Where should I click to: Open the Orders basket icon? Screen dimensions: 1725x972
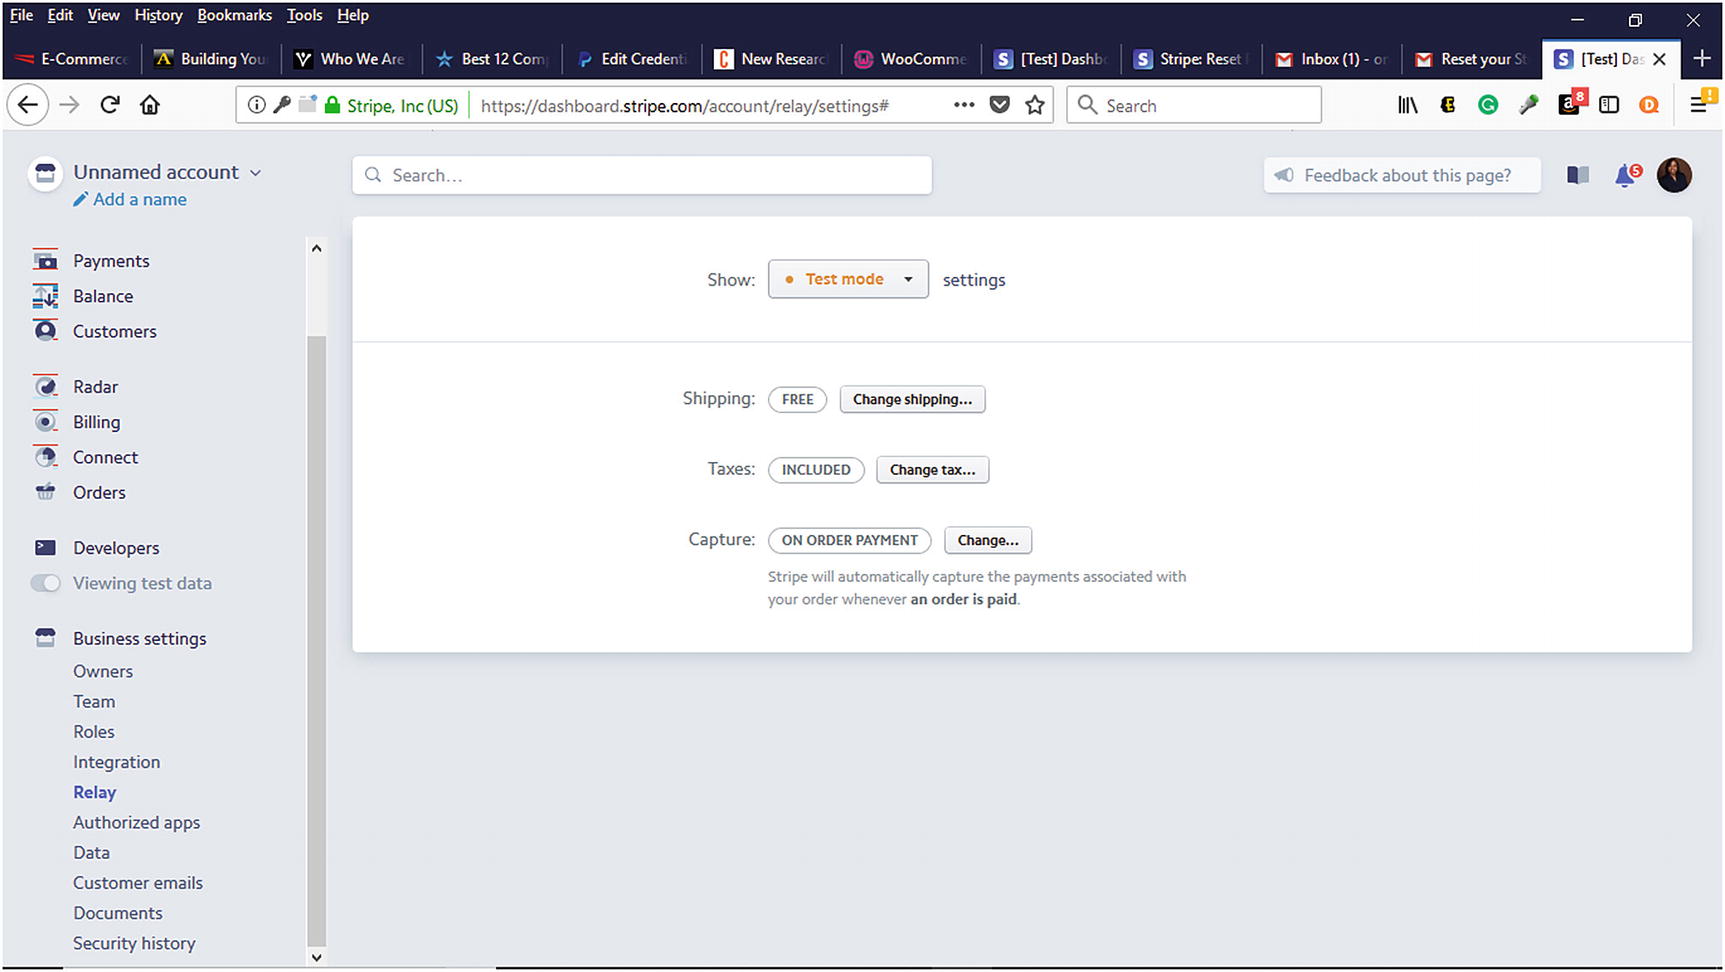tap(45, 492)
